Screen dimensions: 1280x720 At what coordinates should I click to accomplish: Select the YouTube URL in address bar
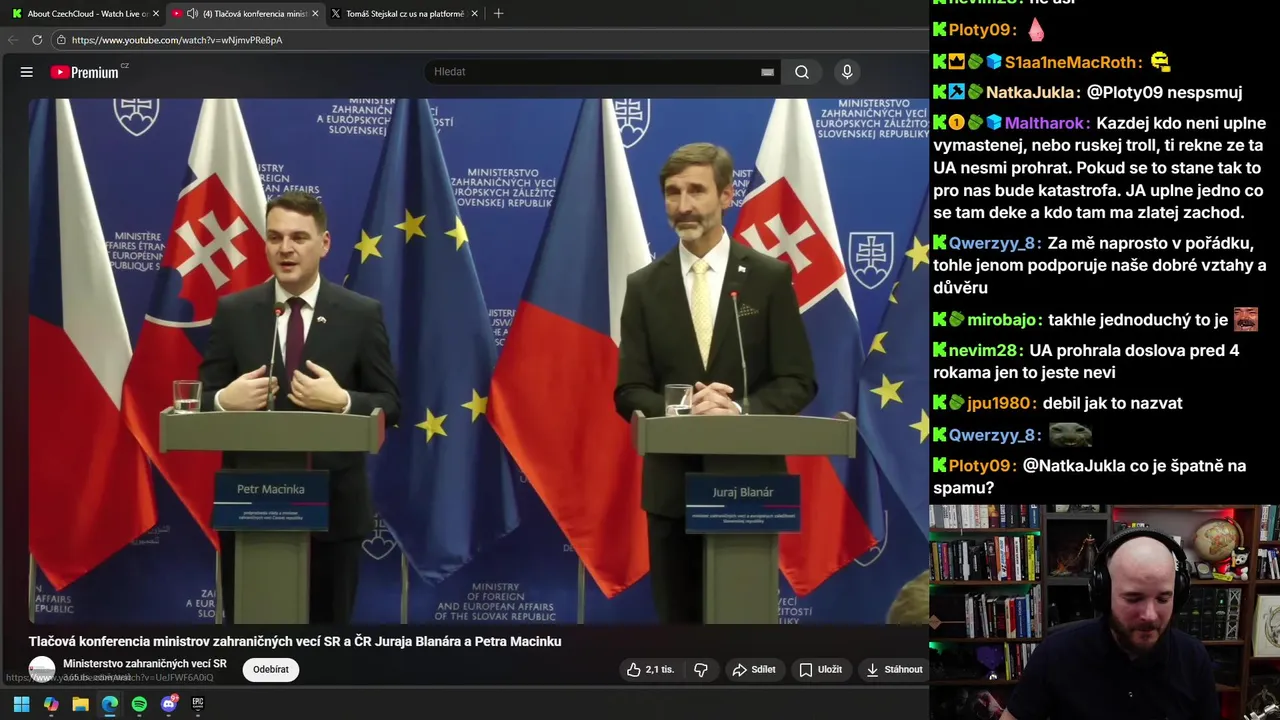tap(177, 40)
